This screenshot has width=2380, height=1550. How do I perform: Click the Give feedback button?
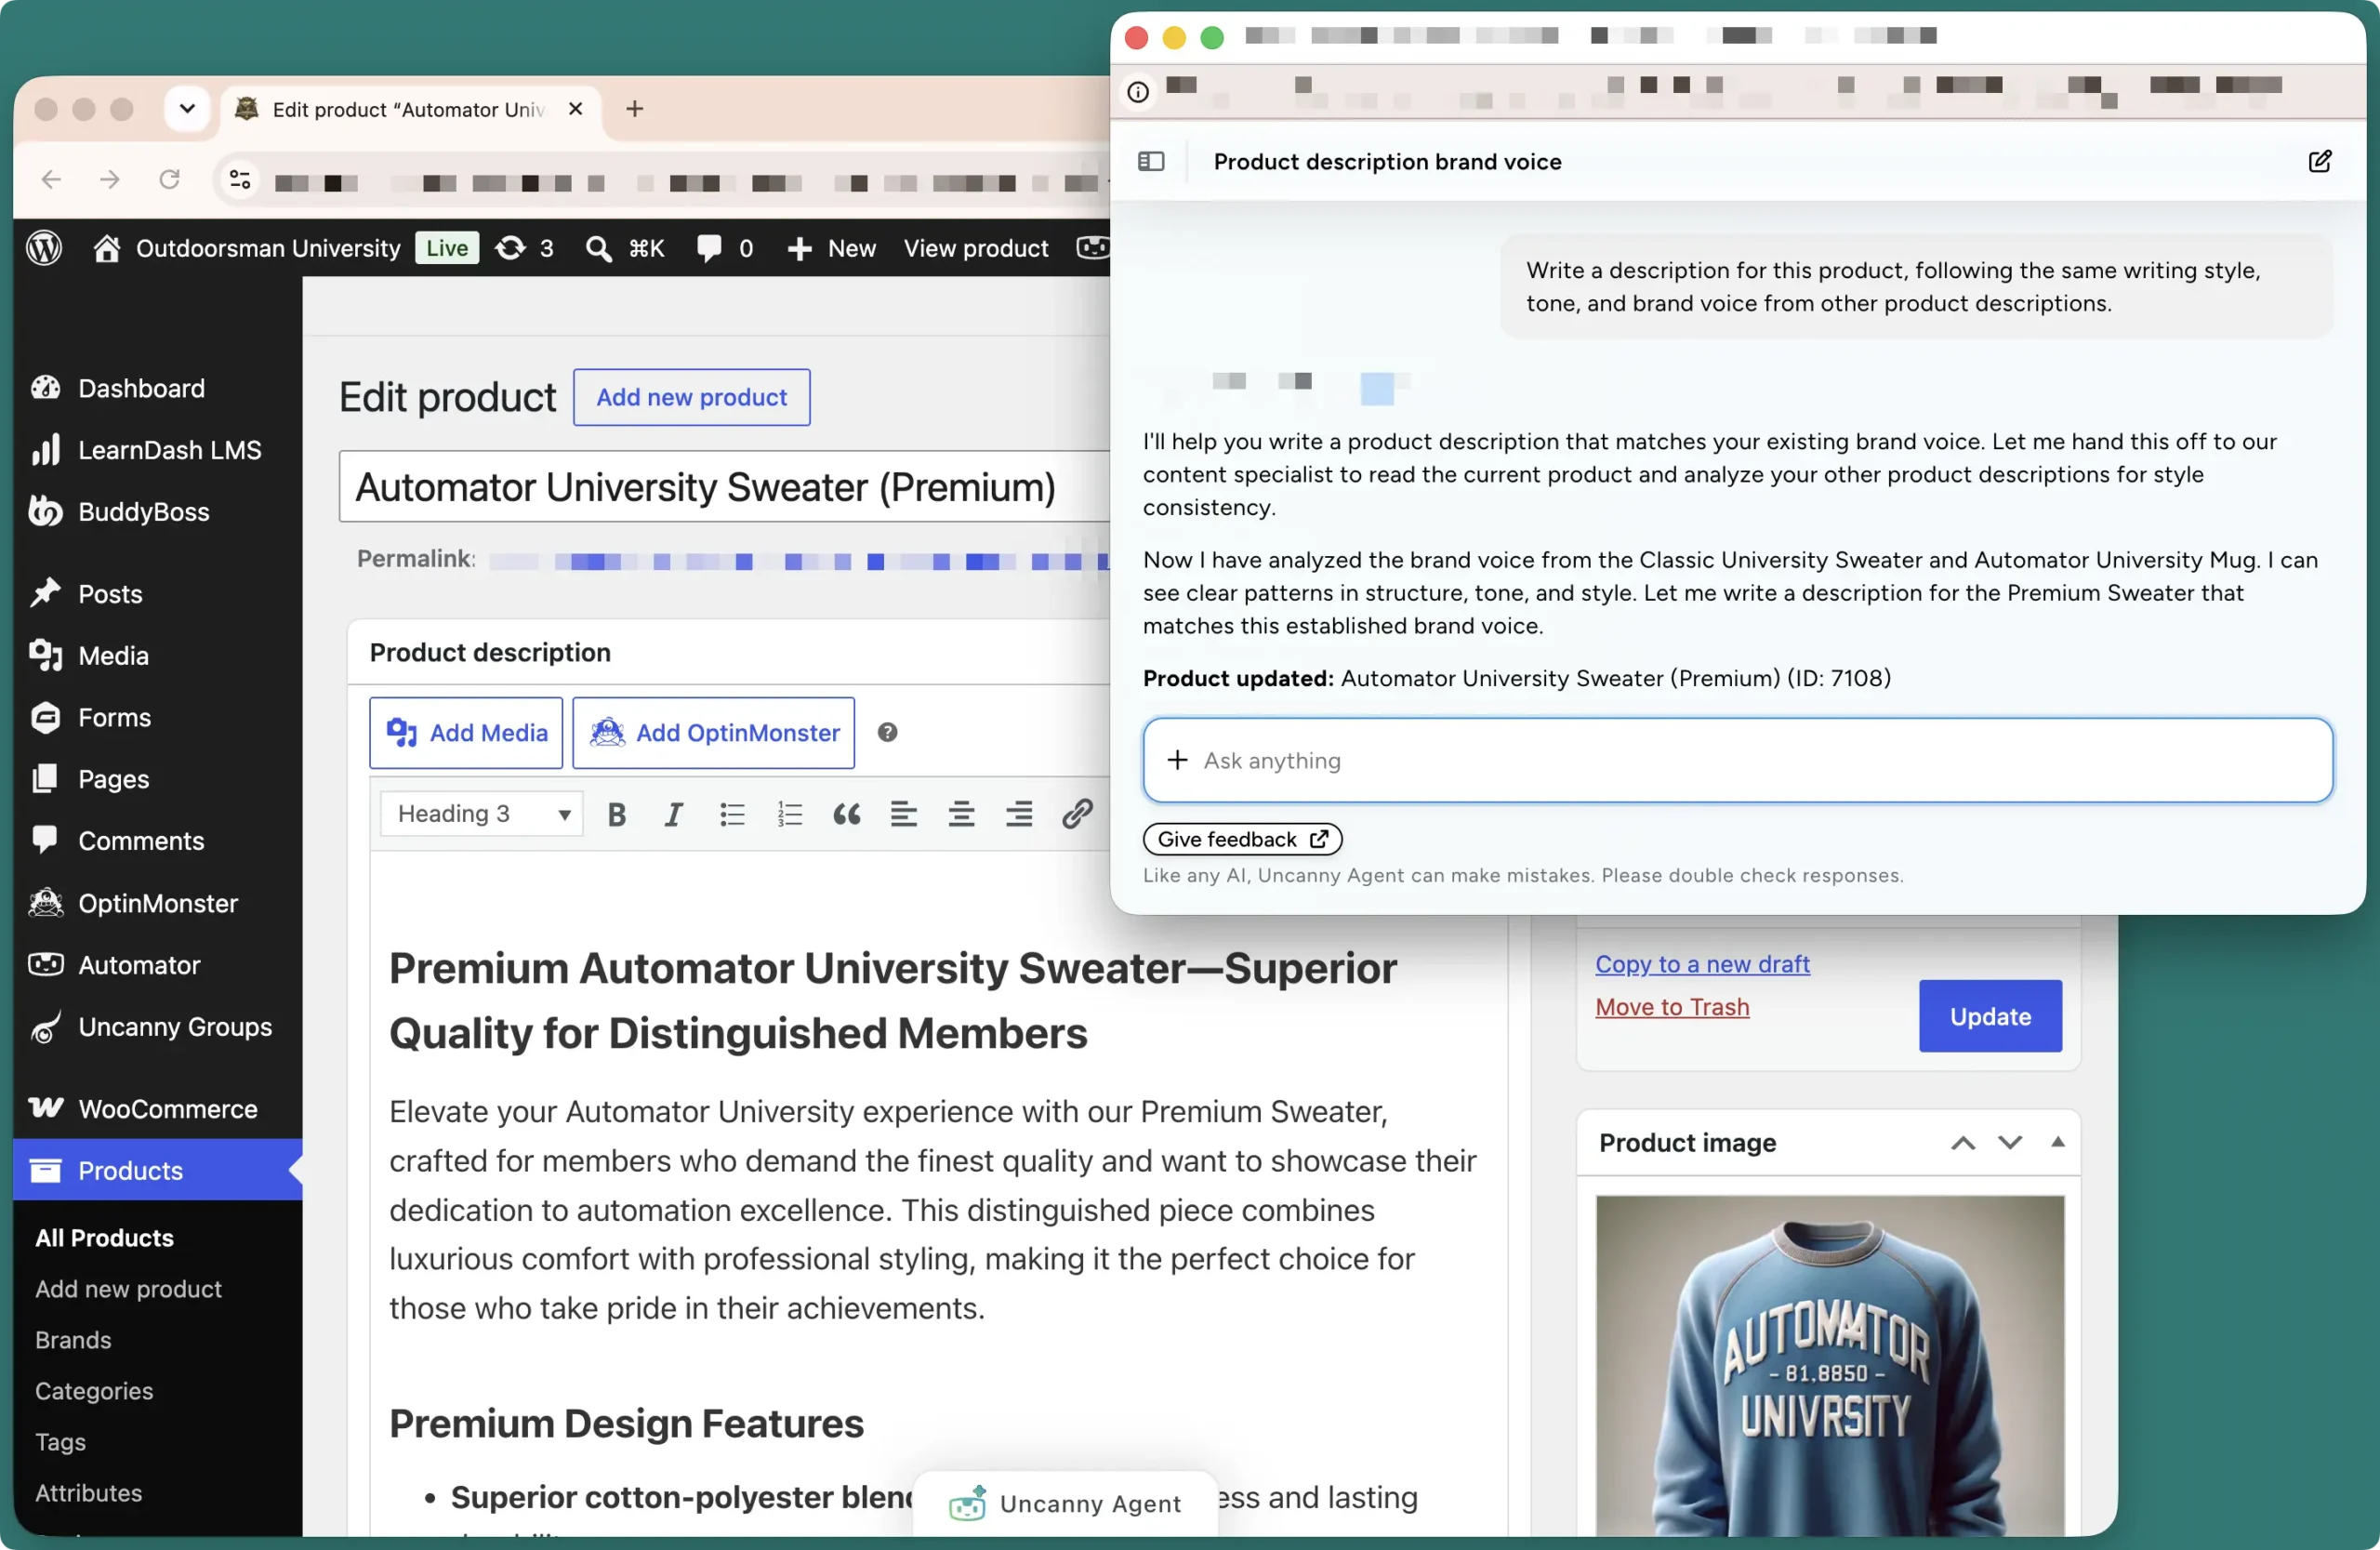tap(1242, 840)
